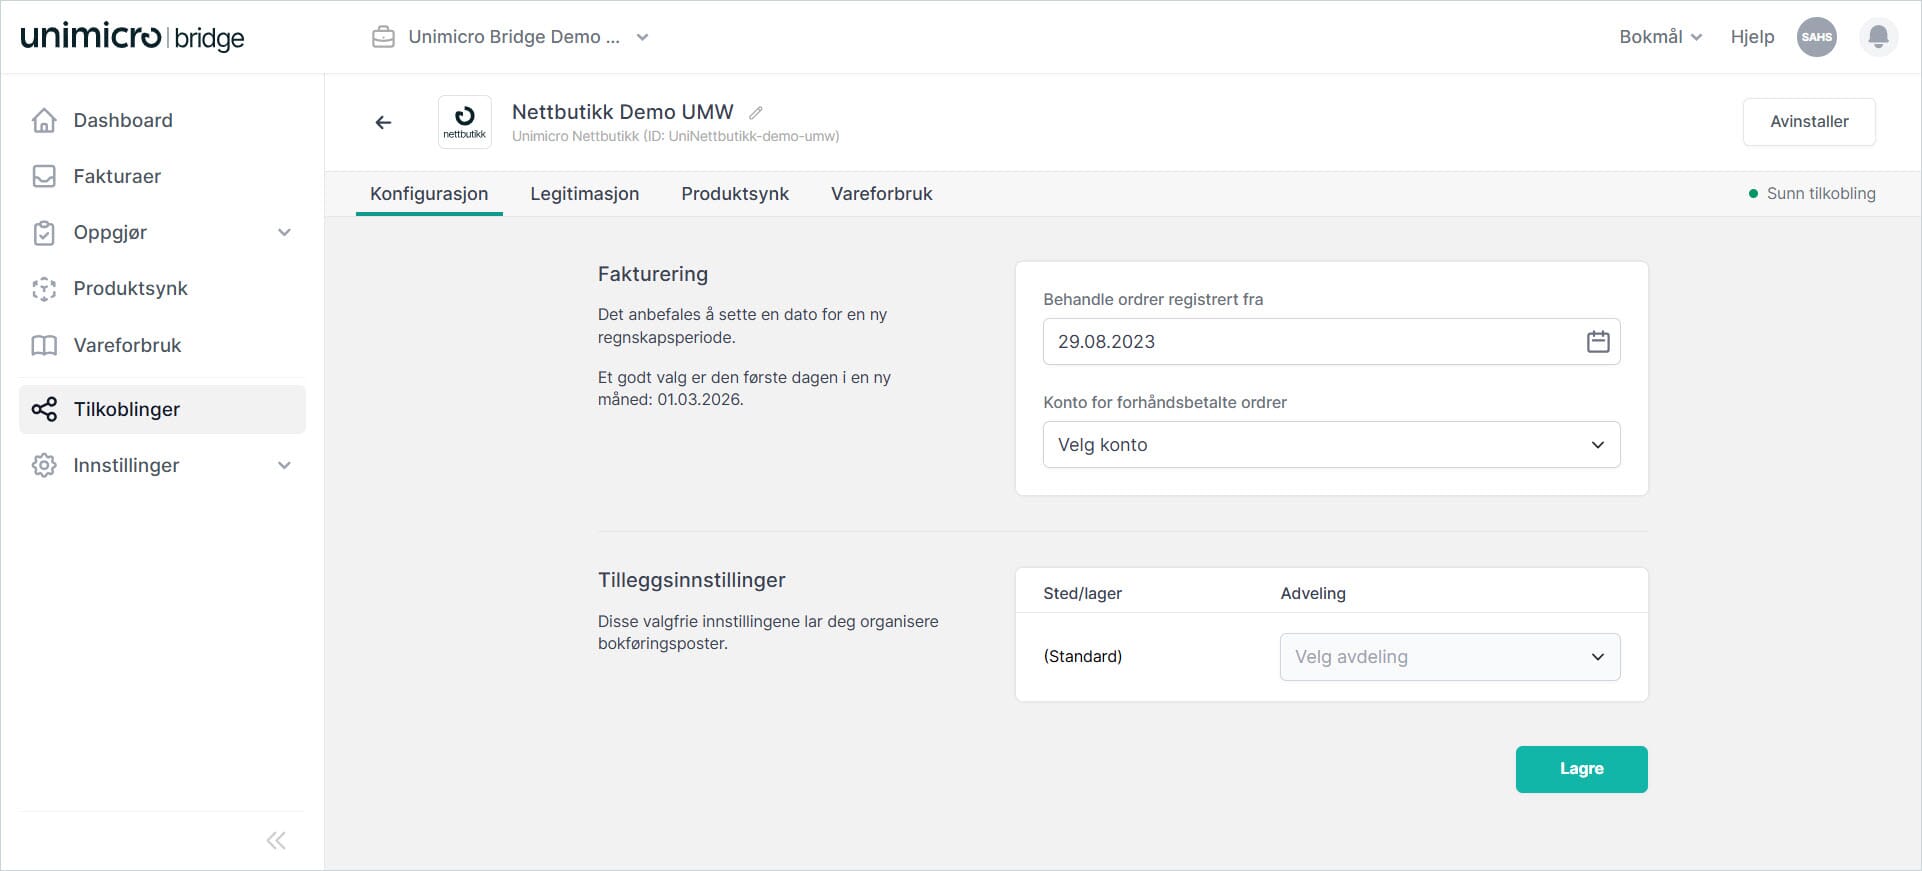Open the notifications bell
Image resolution: width=1922 pixels, height=871 pixels.
1878,37
